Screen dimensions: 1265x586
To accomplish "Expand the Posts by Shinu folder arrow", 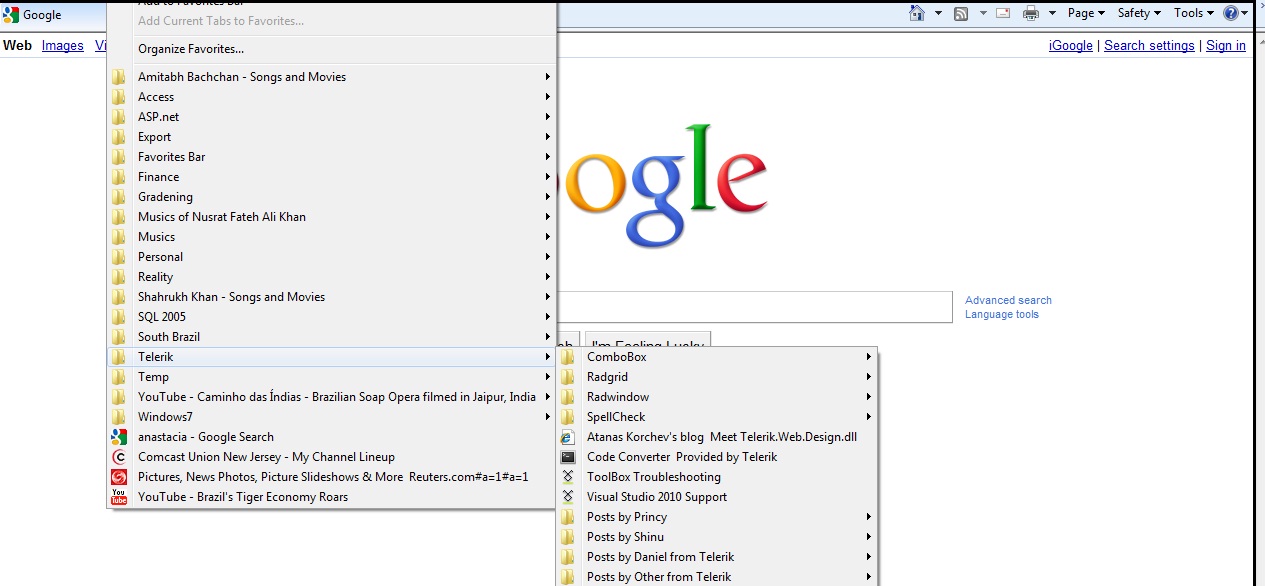I will [x=869, y=537].
